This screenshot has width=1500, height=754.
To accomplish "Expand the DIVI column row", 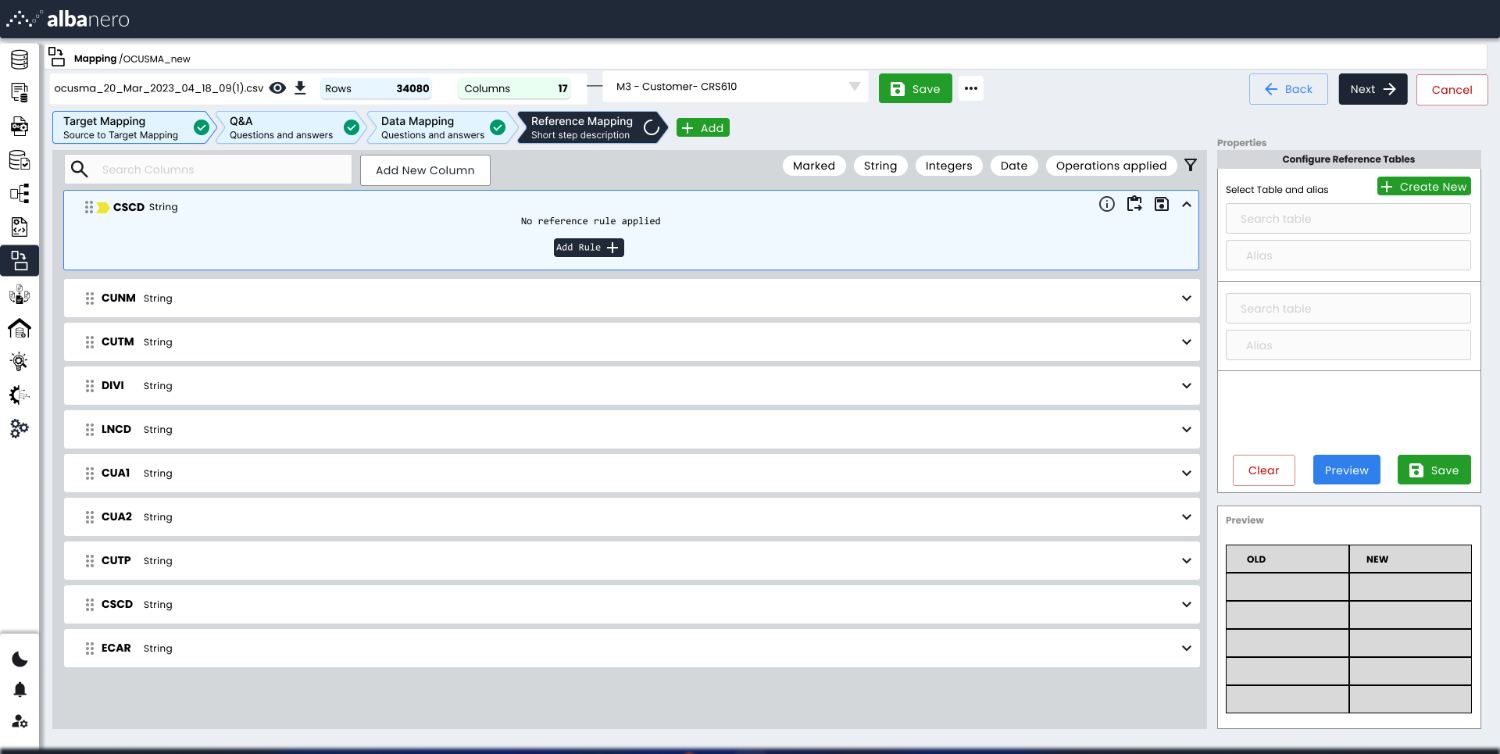I will [x=1187, y=386].
